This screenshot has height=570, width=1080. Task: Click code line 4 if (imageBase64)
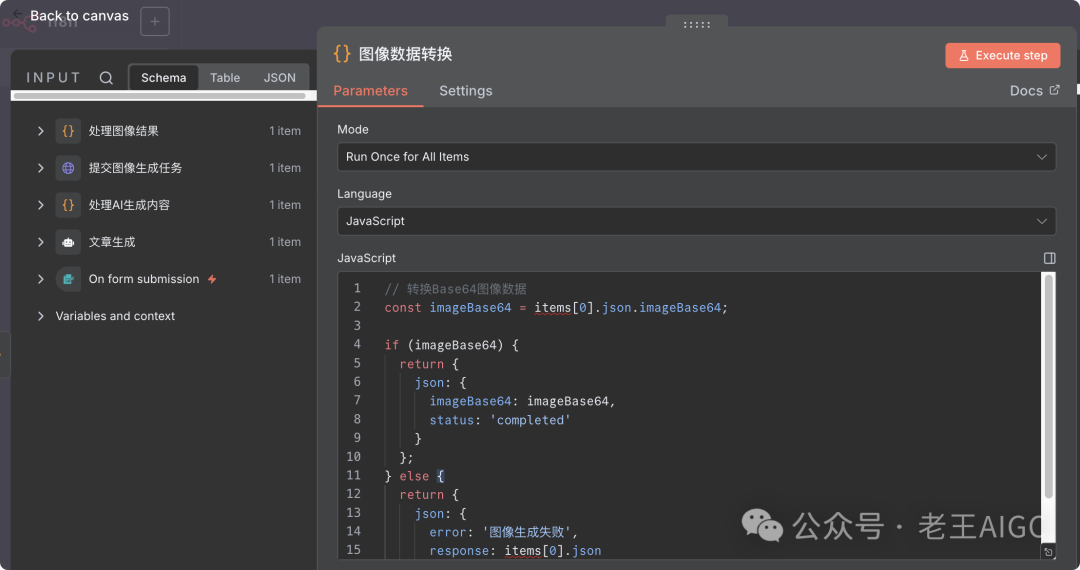coord(451,345)
